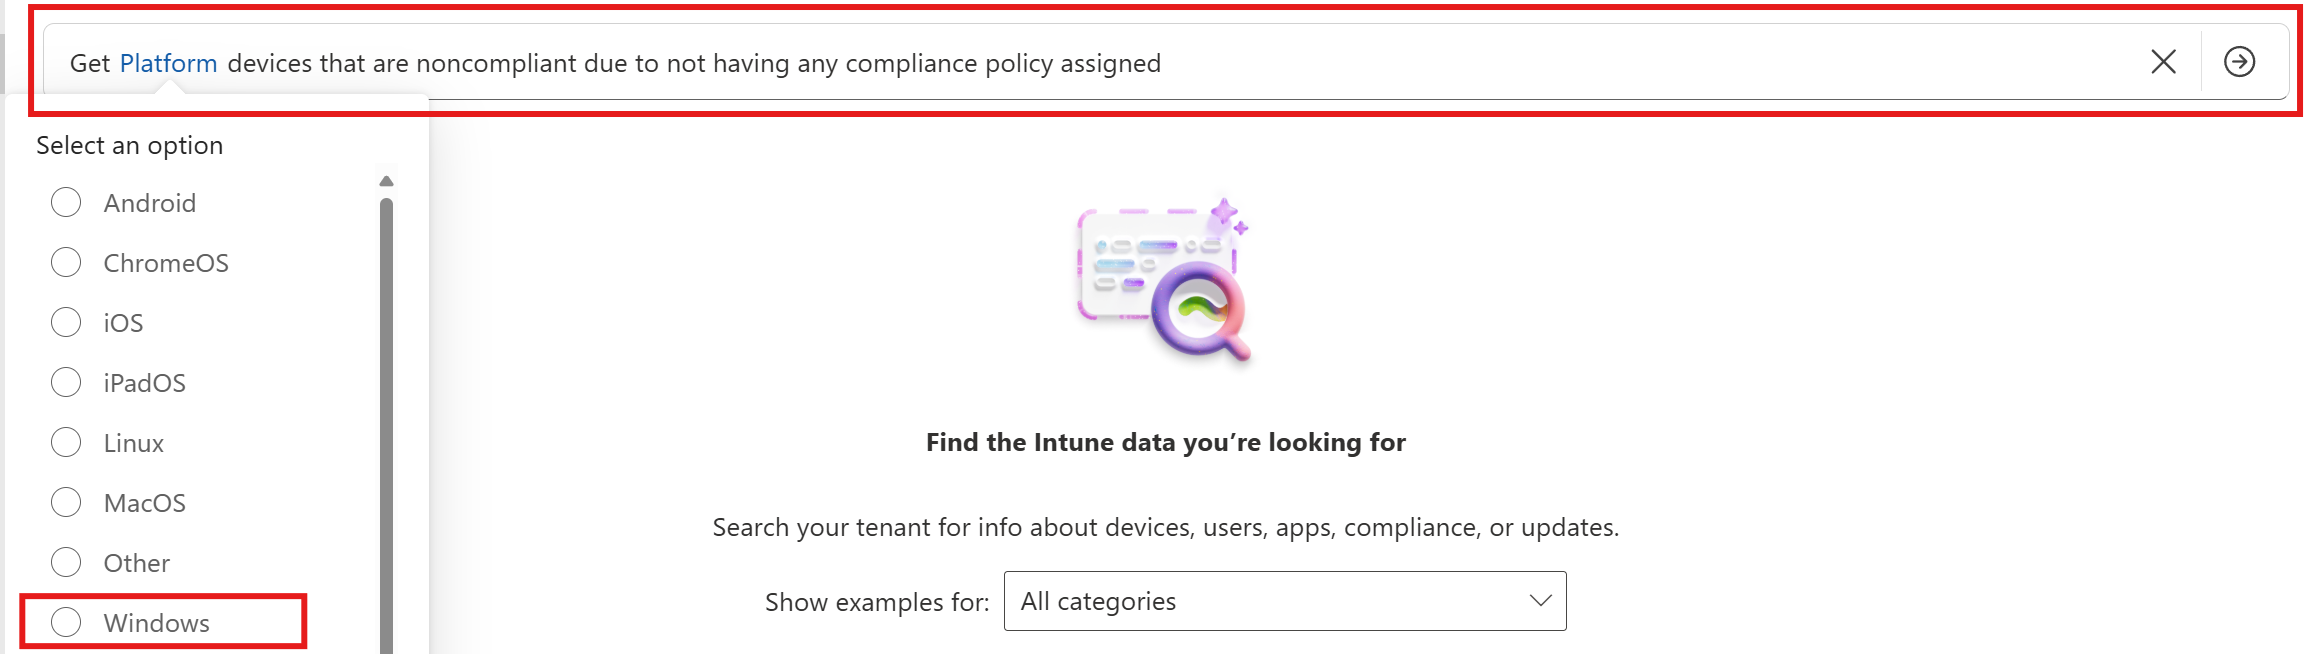
Task: Click the Android option label text
Action: [x=150, y=203]
